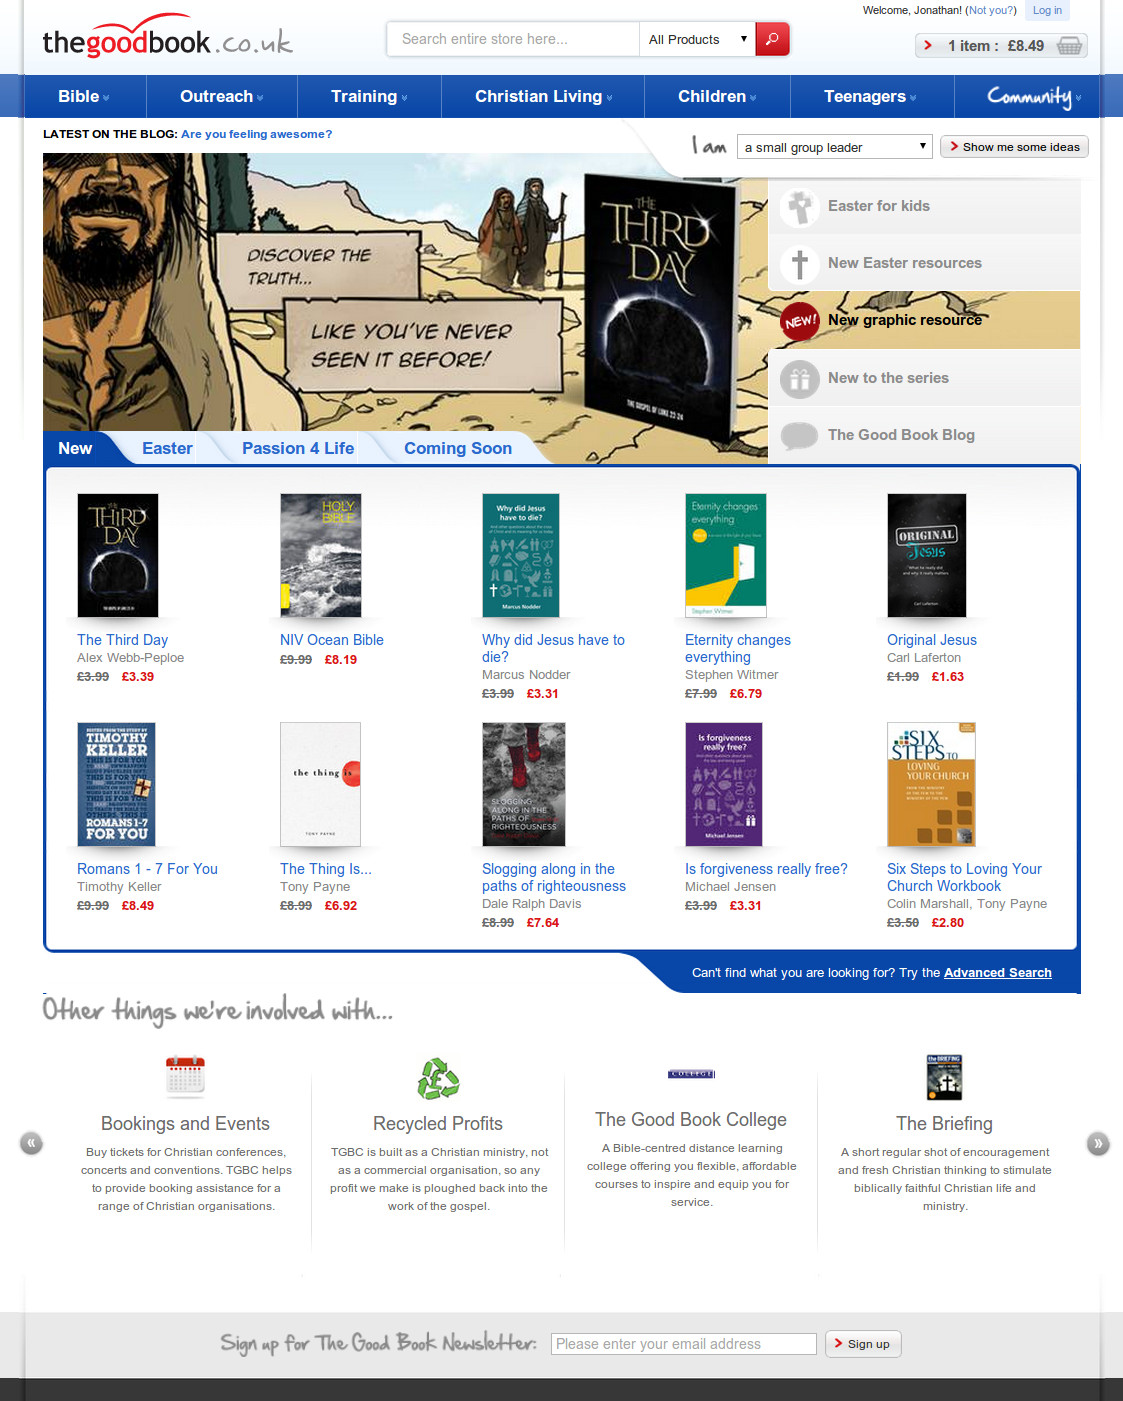
Task: Select the Easter for kids icon
Action: pyautogui.click(x=799, y=207)
